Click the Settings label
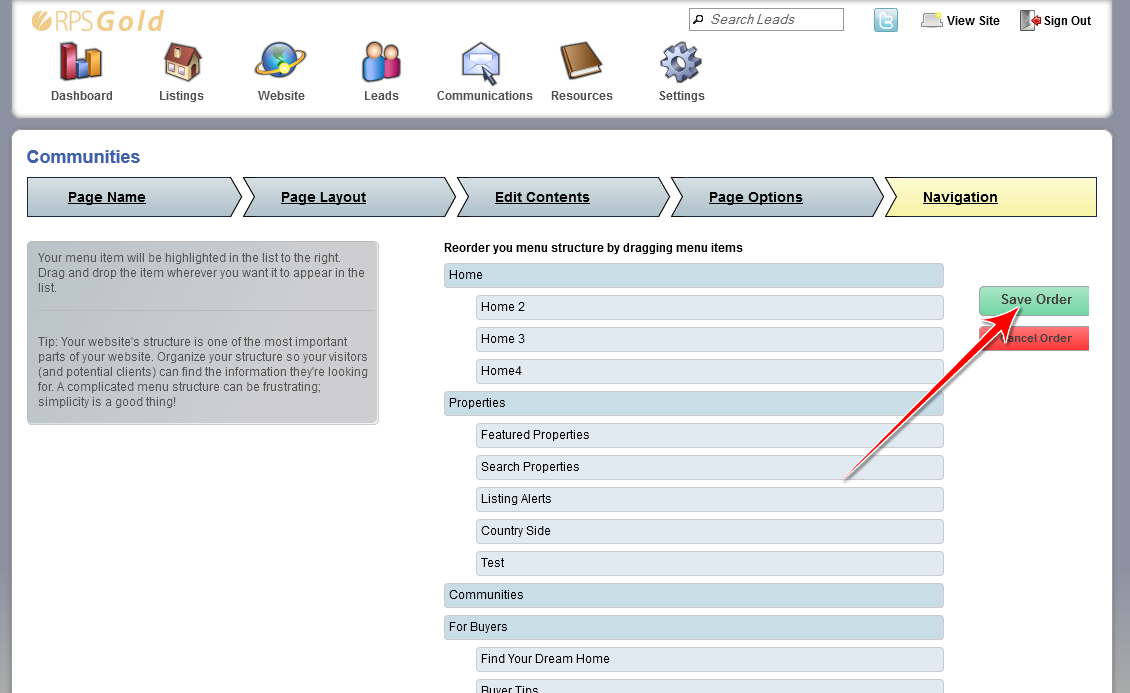This screenshot has height=693, width=1130. 682,96
